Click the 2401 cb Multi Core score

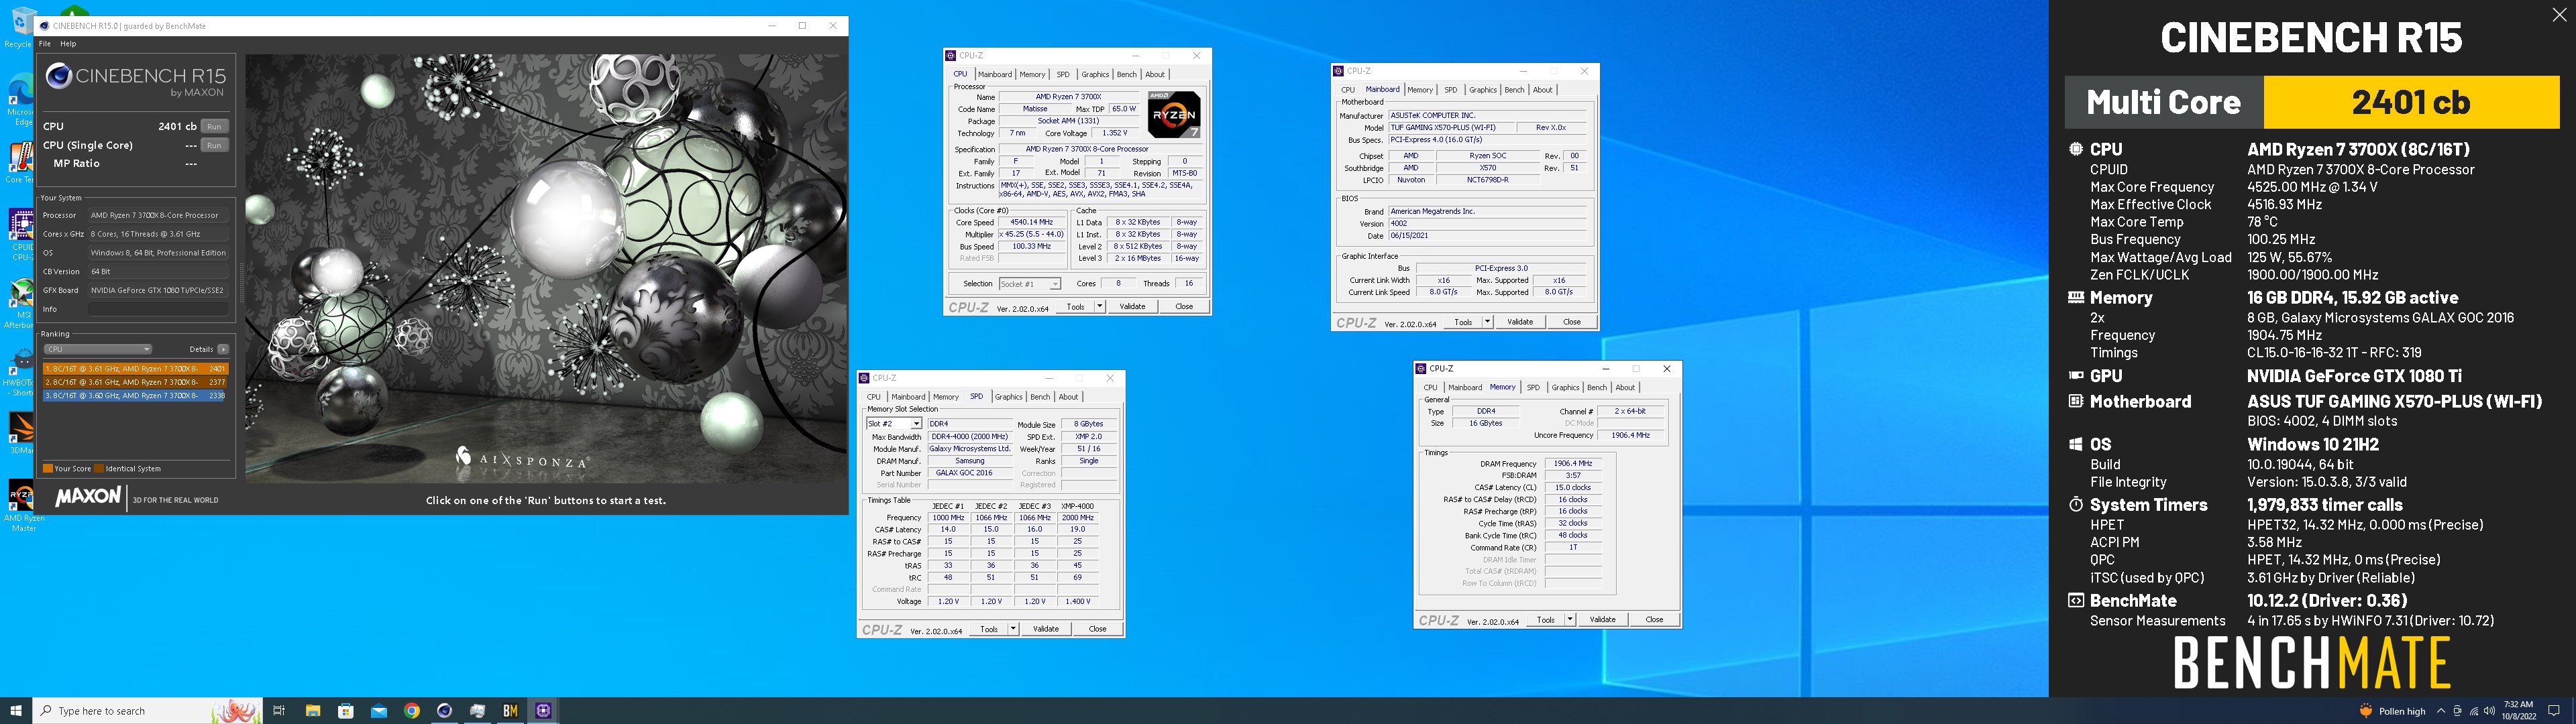2411,102
